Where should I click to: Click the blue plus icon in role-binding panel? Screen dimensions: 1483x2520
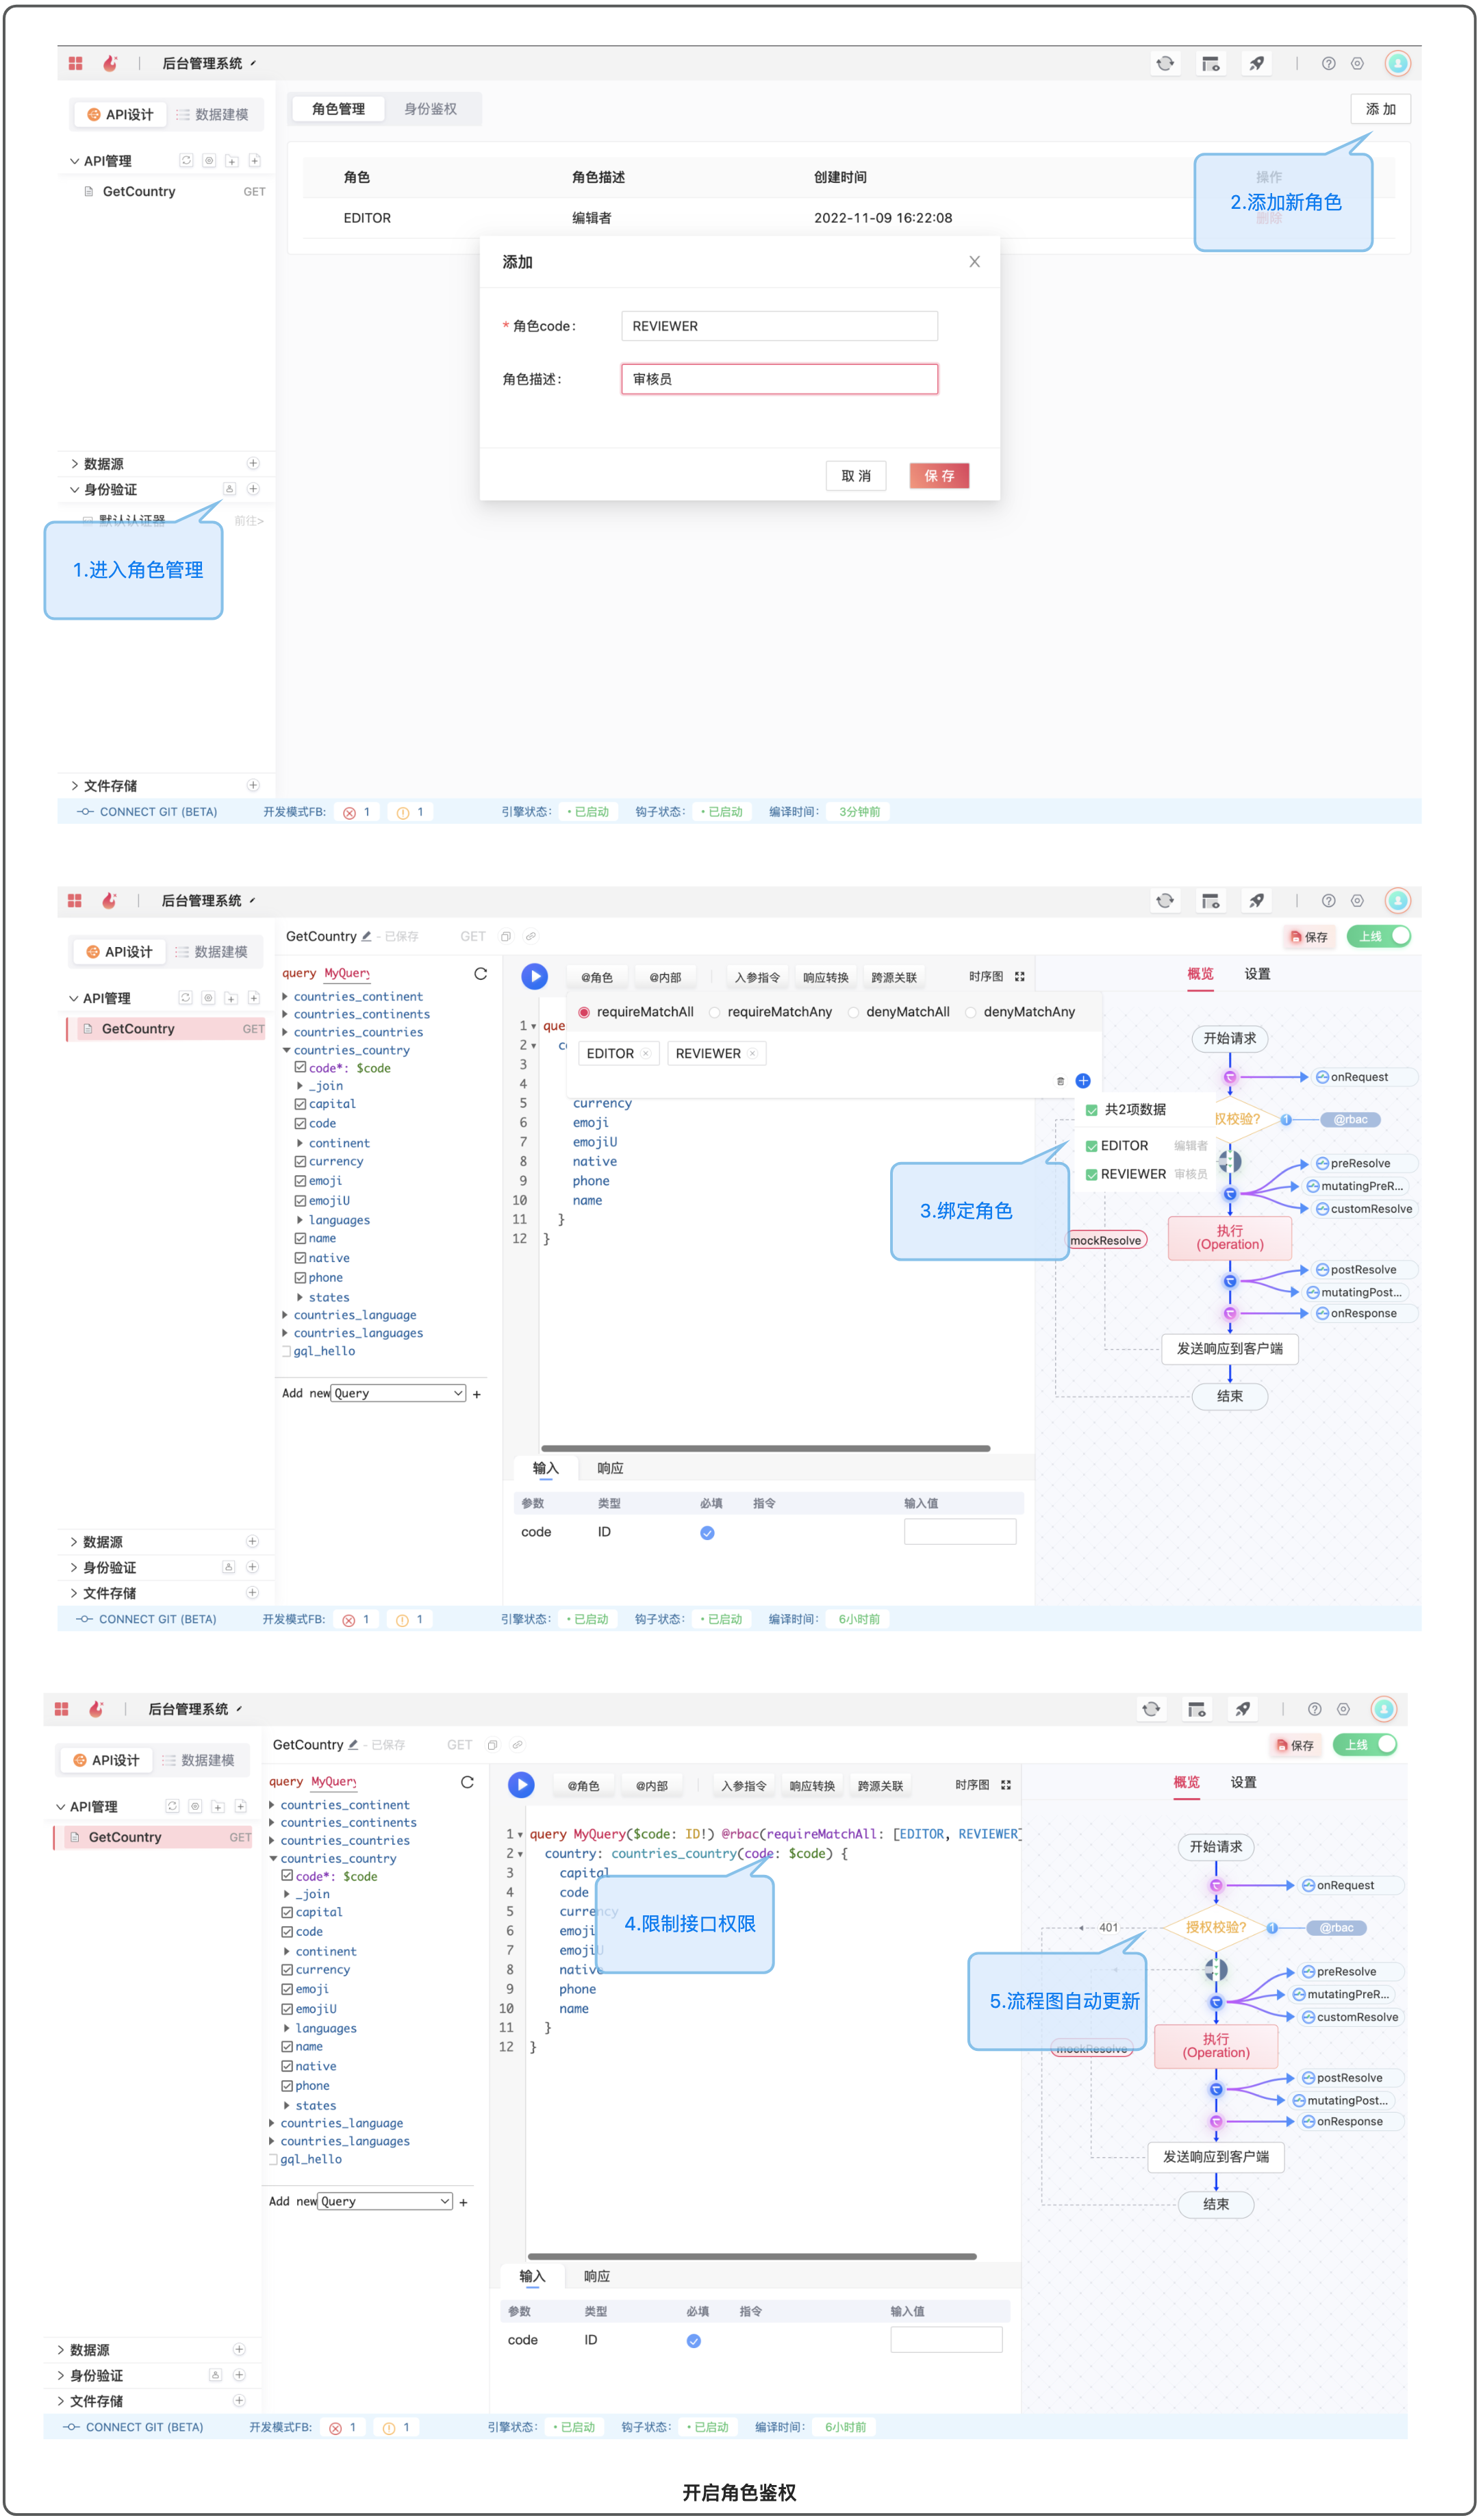[x=1083, y=1081]
